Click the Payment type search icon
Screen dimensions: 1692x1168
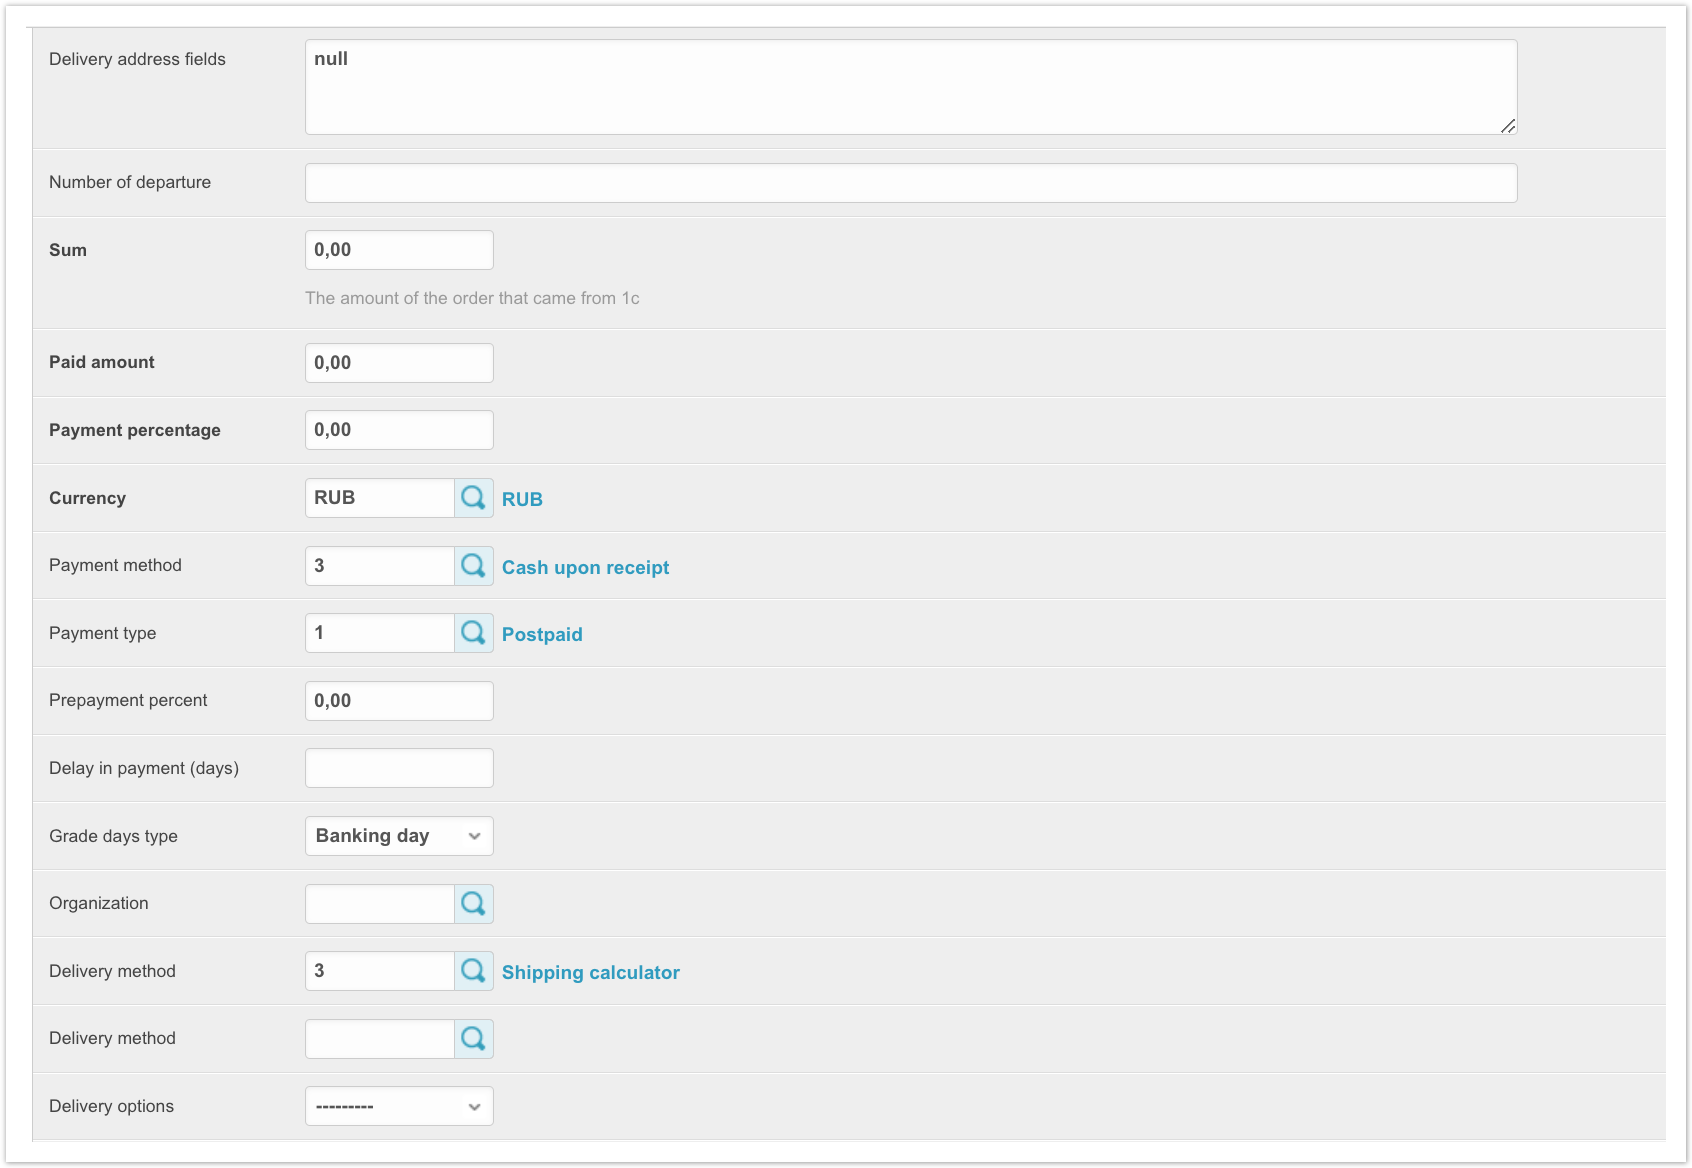pos(473,633)
